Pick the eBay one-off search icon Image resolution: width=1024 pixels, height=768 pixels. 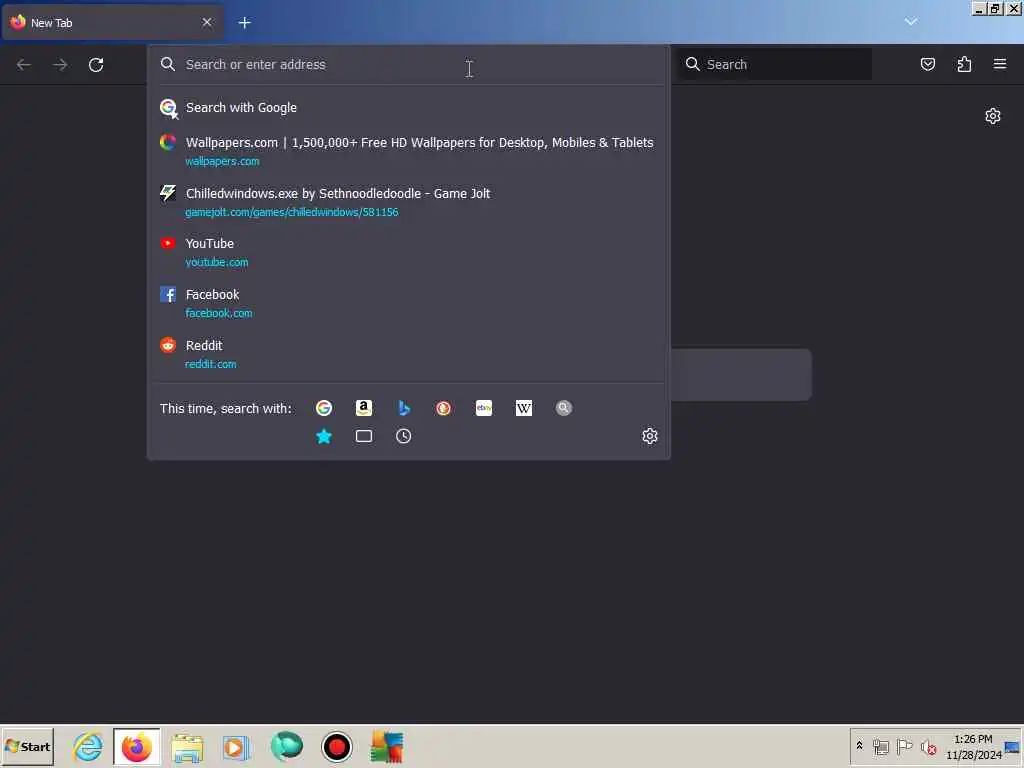coord(484,408)
